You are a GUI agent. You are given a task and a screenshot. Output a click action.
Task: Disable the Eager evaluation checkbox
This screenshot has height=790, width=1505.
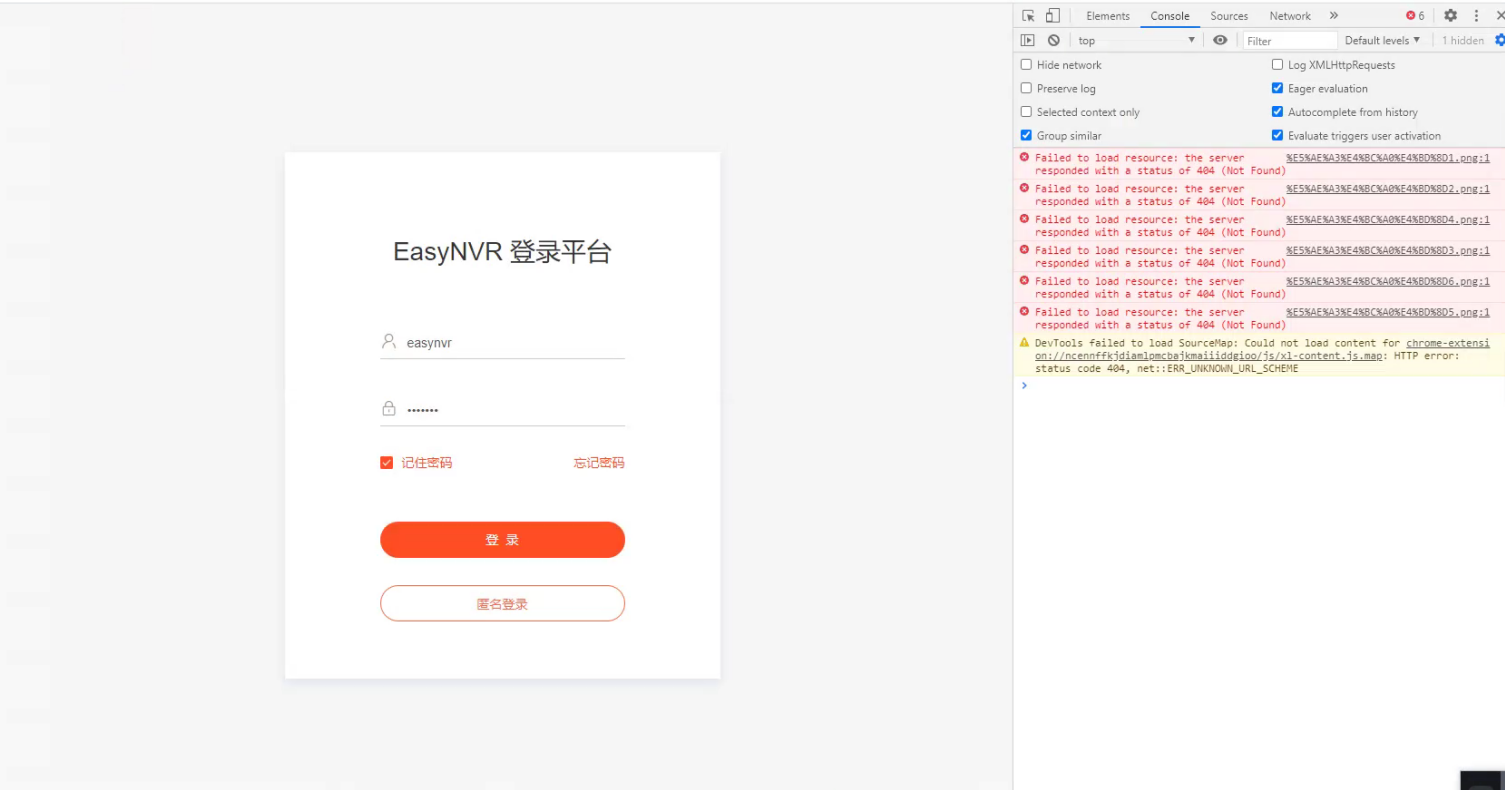coord(1277,88)
